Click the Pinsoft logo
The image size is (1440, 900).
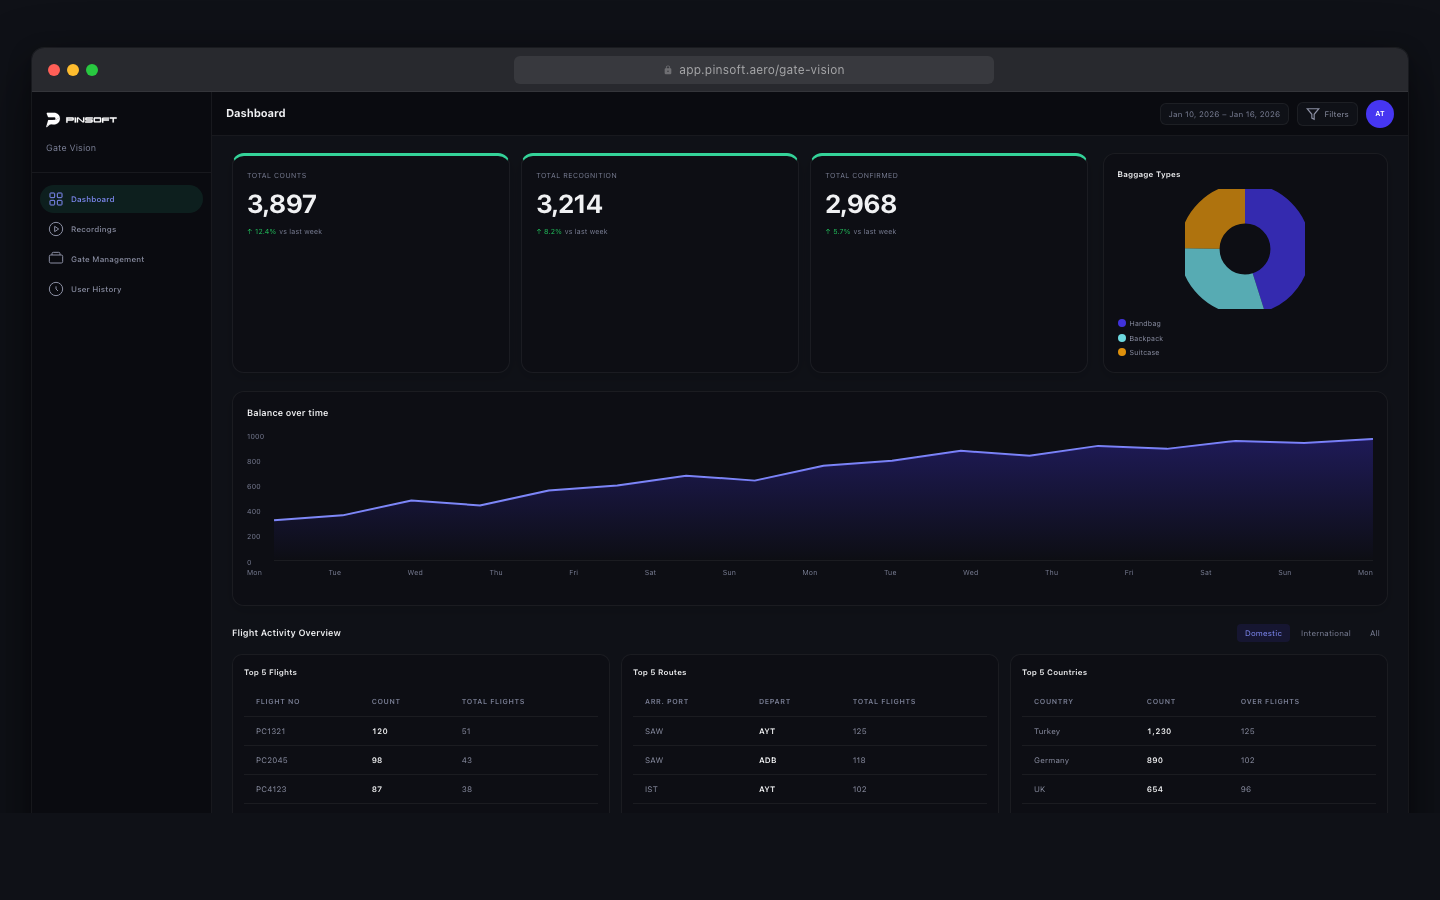pos(81,120)
